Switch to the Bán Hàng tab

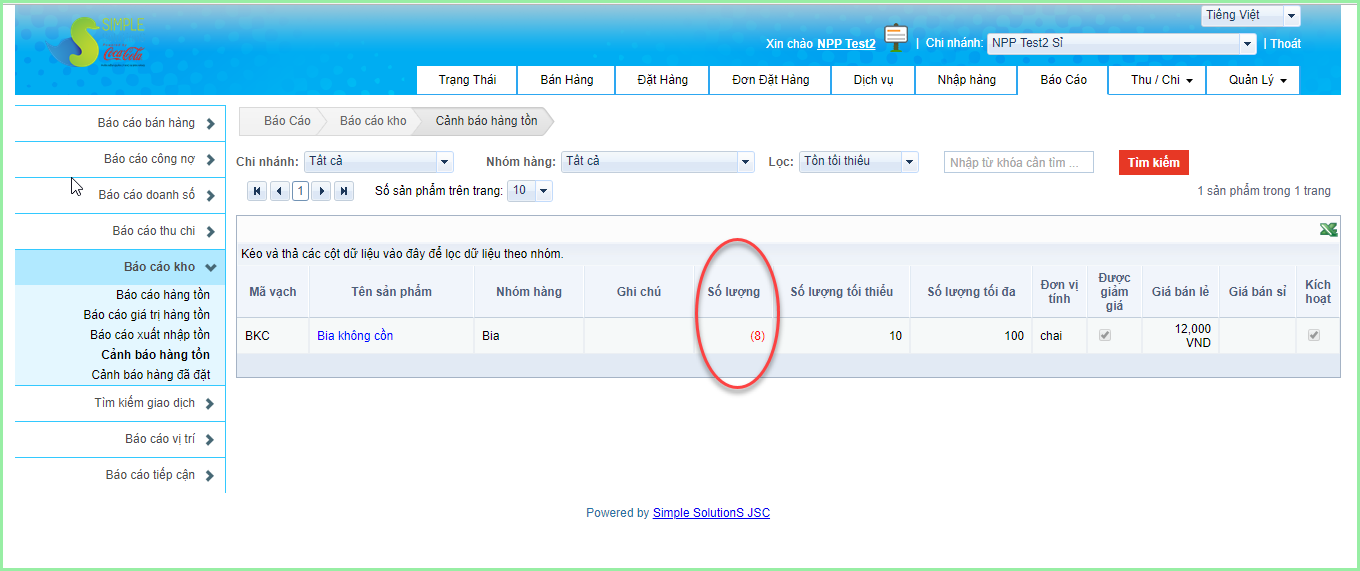(x=566, y=80)
